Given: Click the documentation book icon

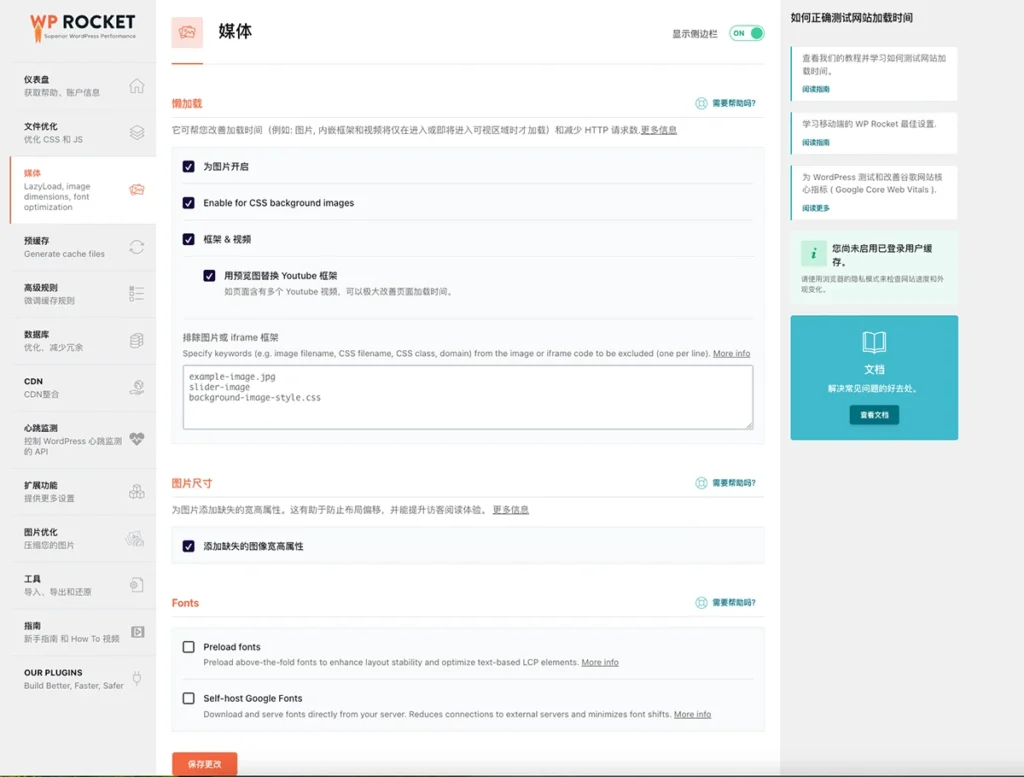Looking at the screenshot, I should (x=874, y=343).
